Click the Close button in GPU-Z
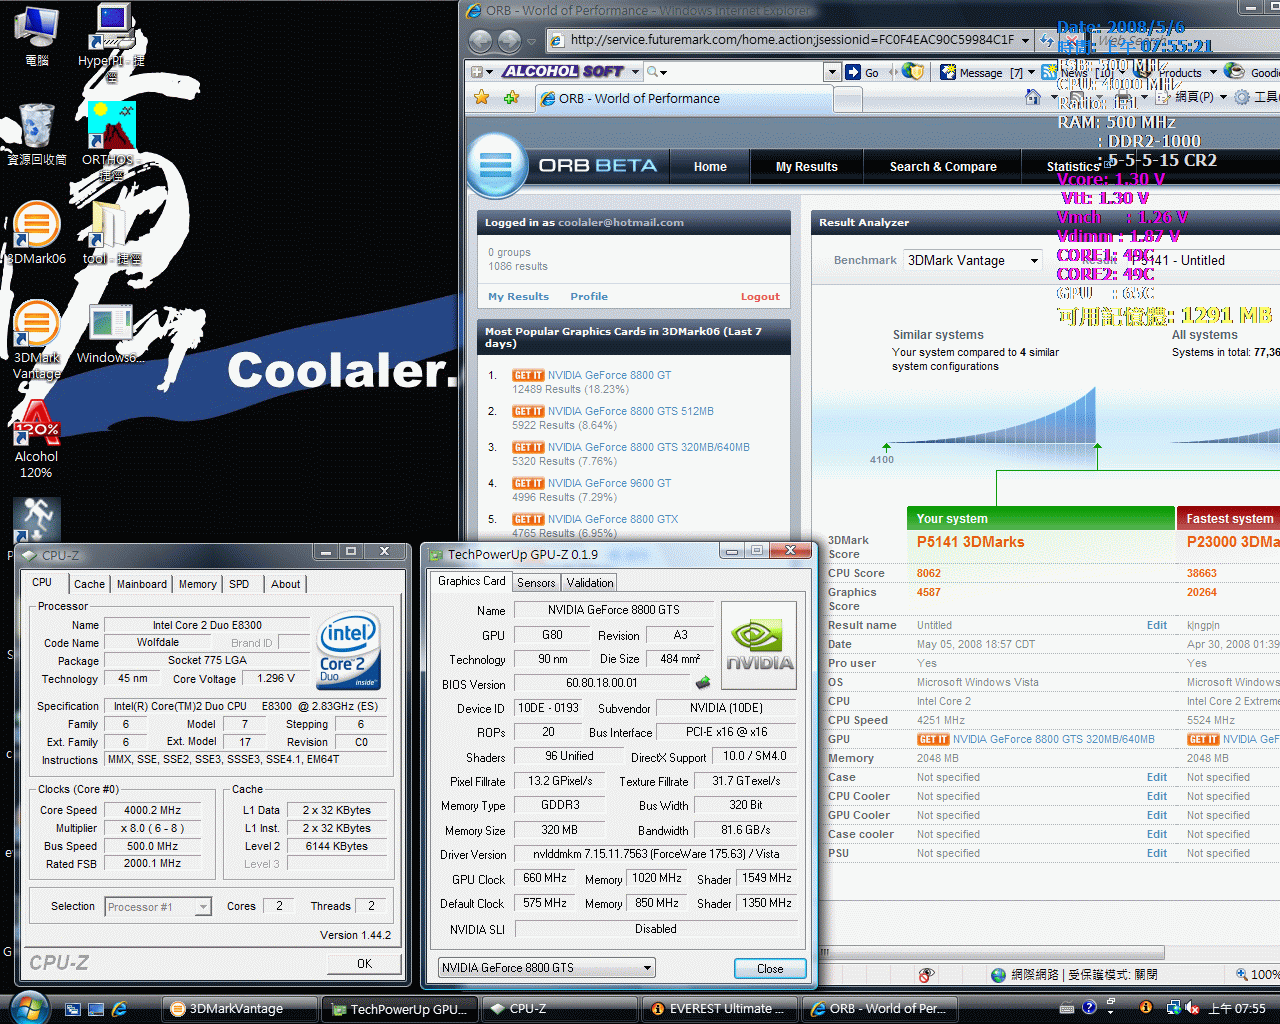 (770, 968)
